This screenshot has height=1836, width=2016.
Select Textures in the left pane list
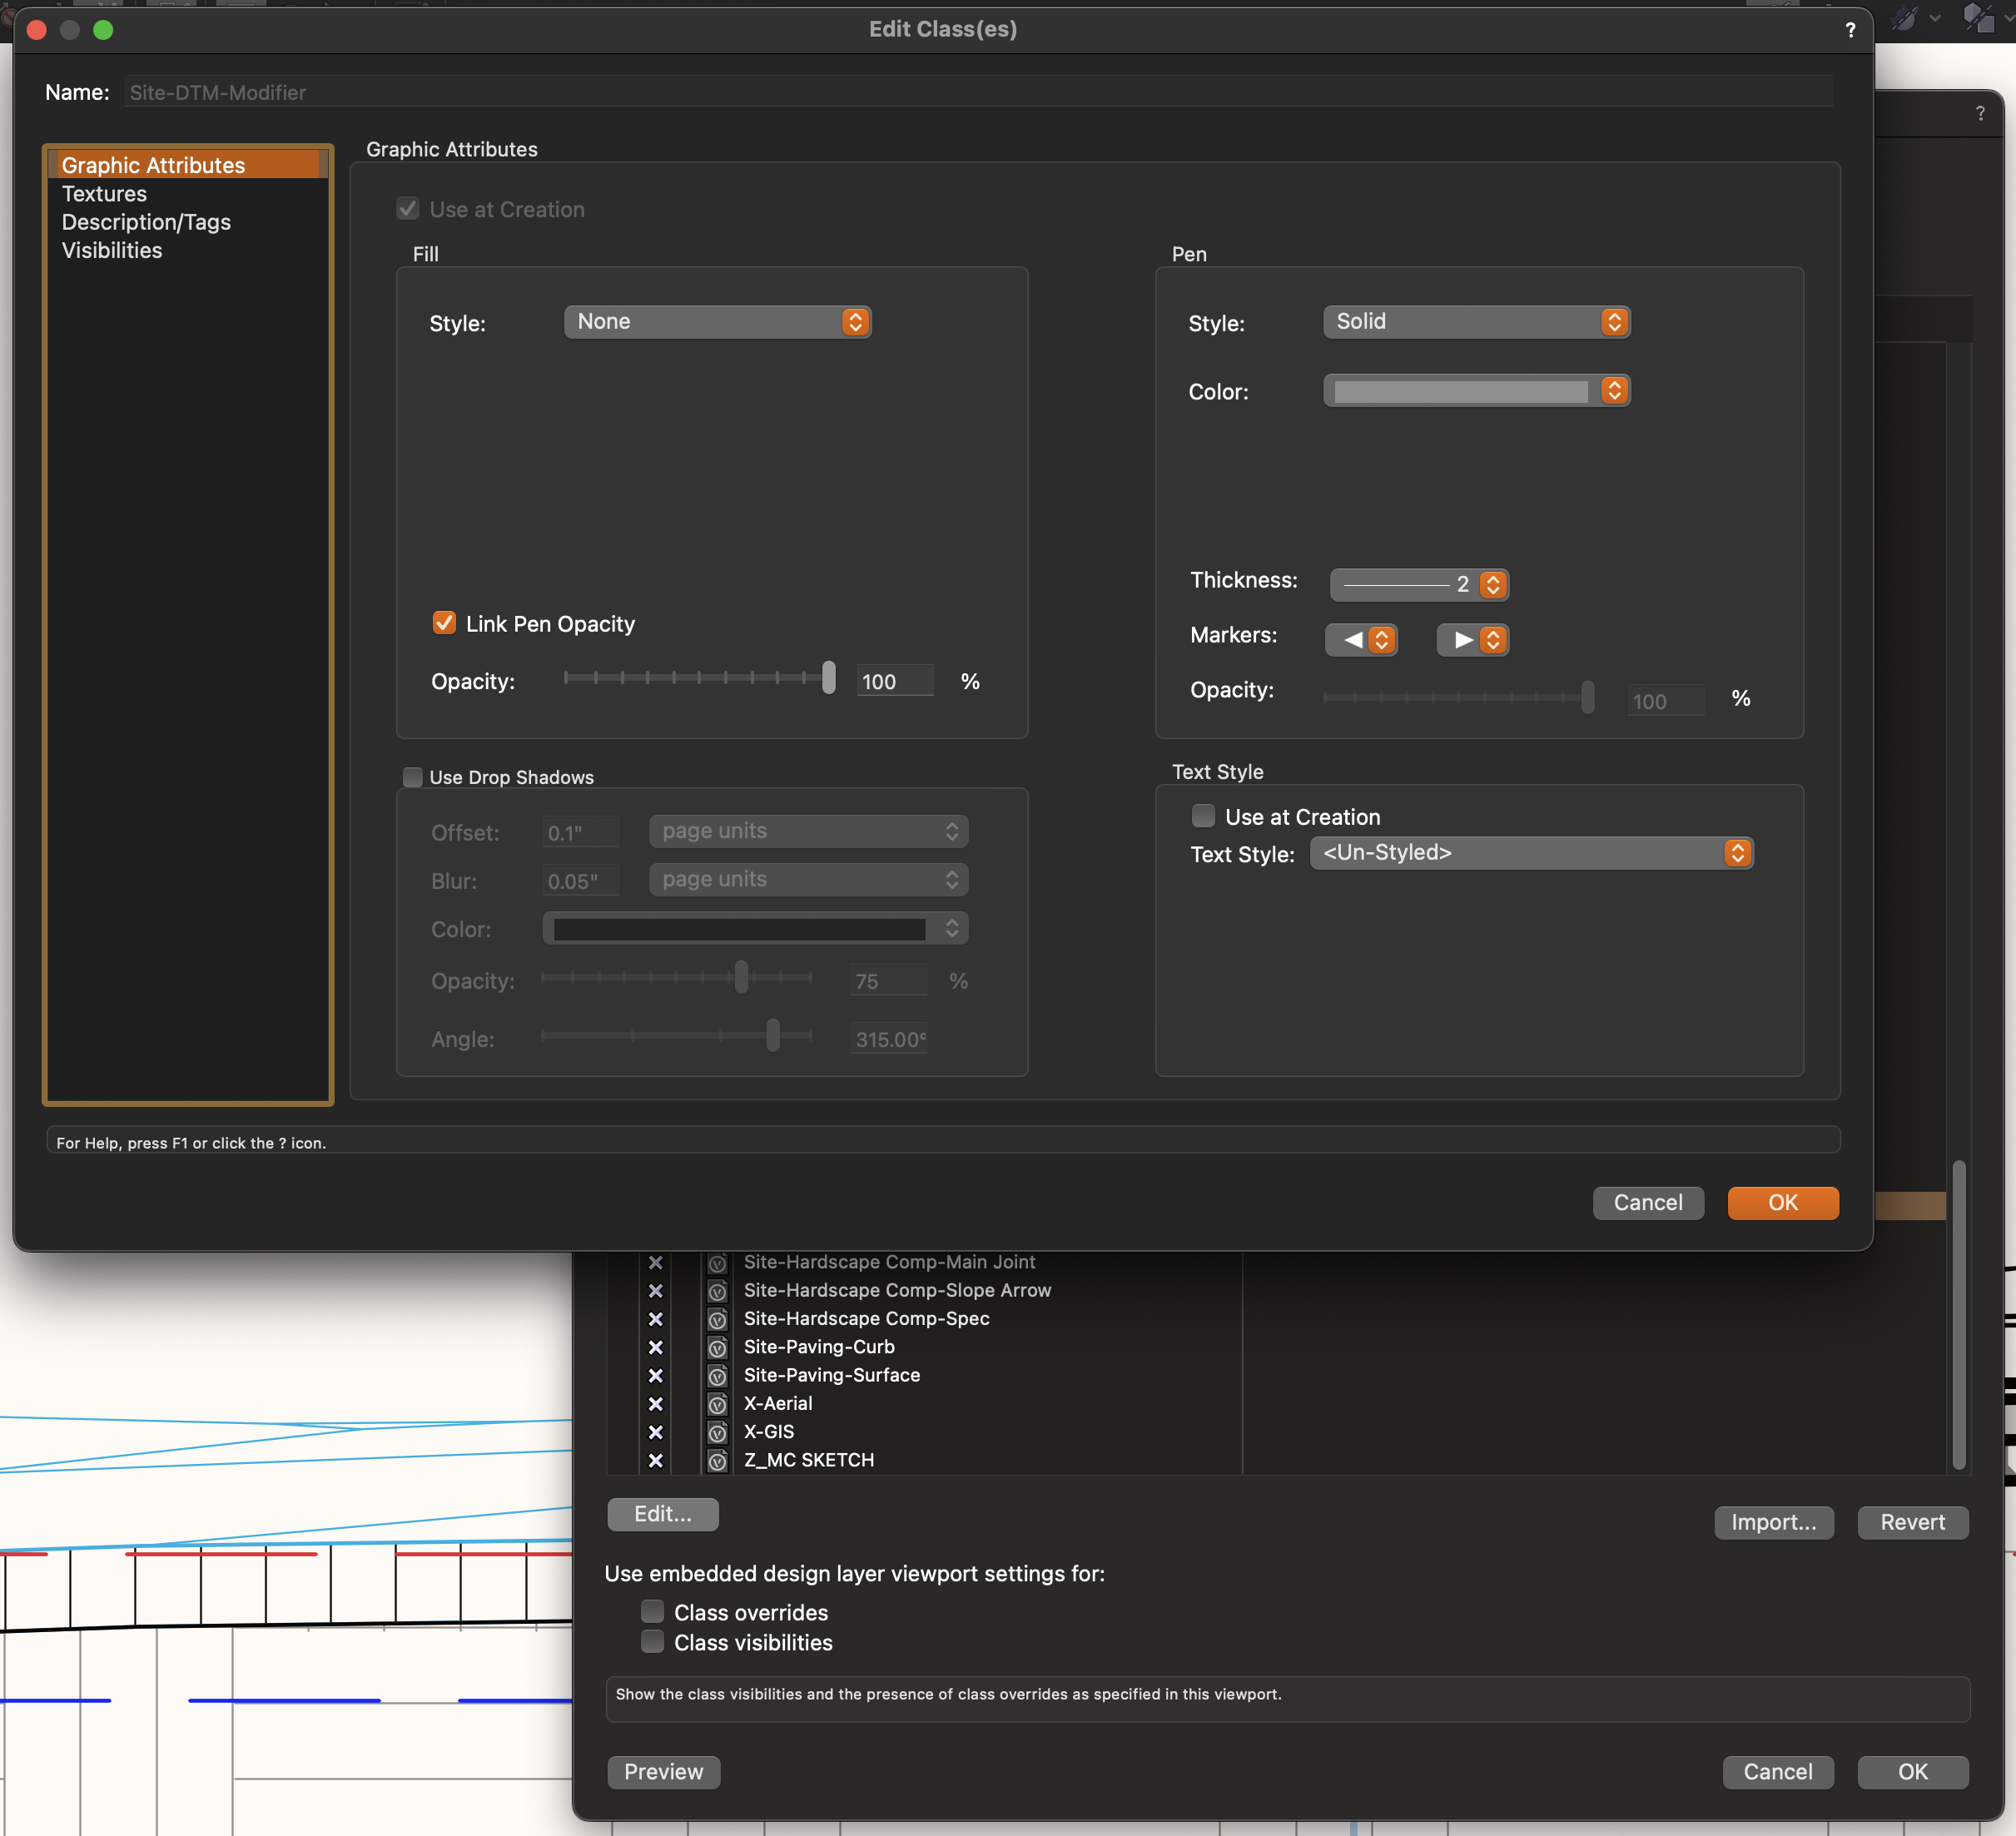click(104, 194)
